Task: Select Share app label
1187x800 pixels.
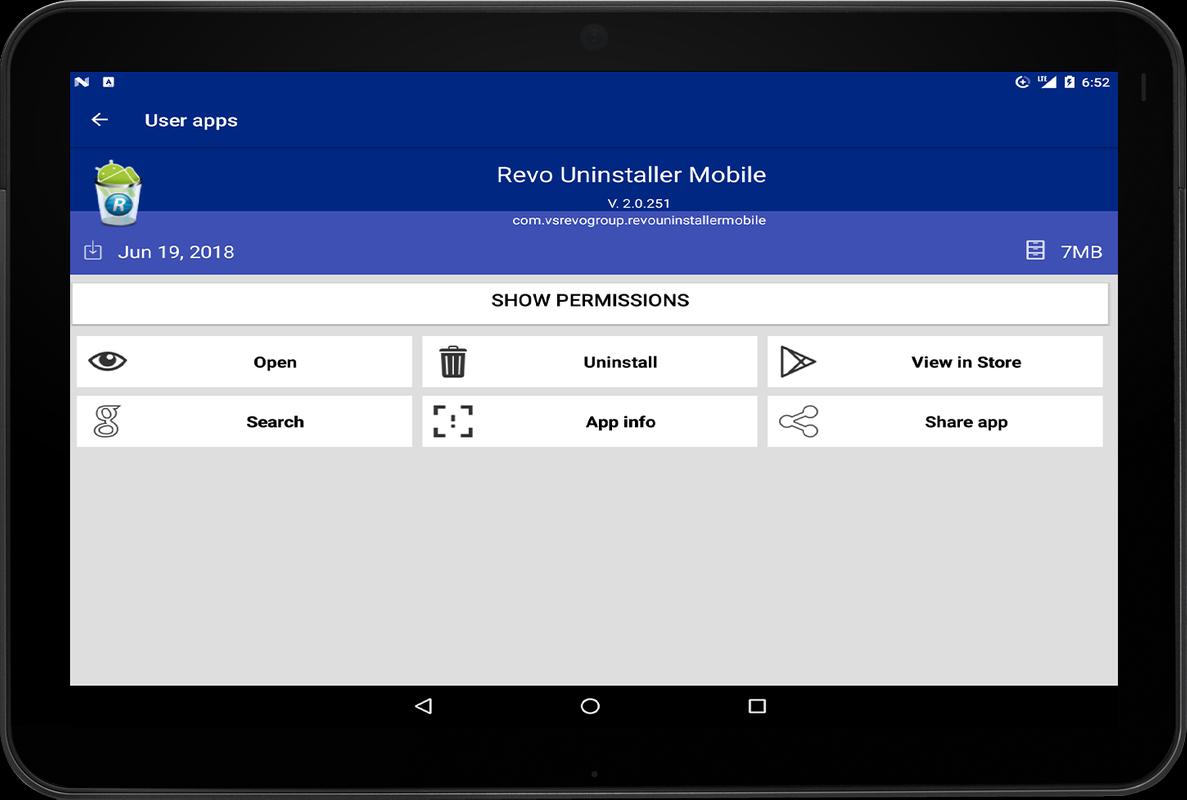Action: coord(966,422)
